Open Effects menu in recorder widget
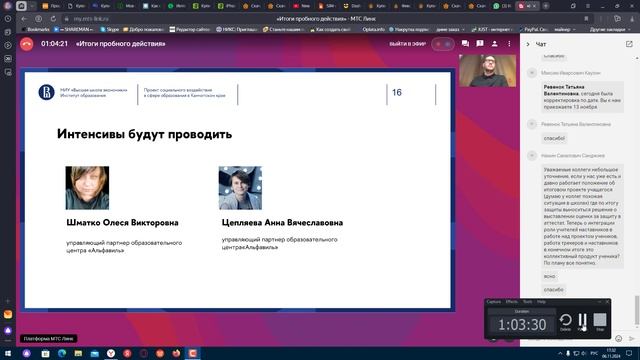The height and width of the screenshot is (360, 640). (x=511, y=302)
